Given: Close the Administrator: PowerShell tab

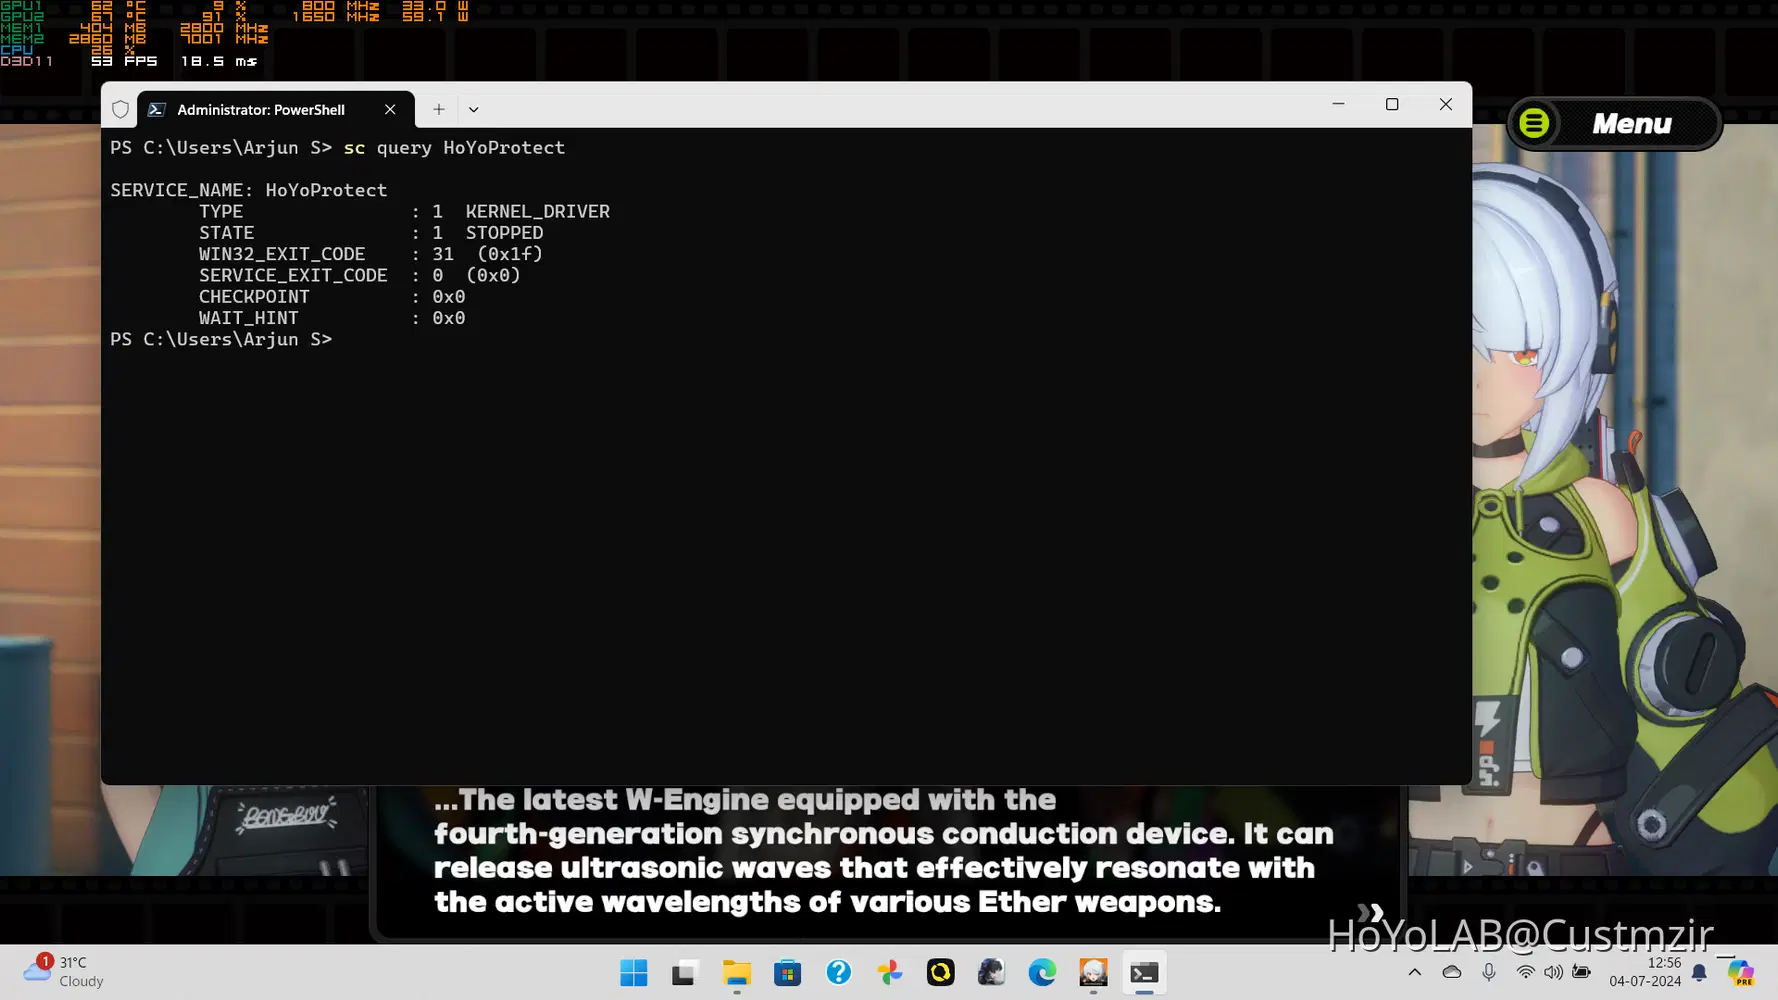Looking at the screenshot, I should click(390, 110).
